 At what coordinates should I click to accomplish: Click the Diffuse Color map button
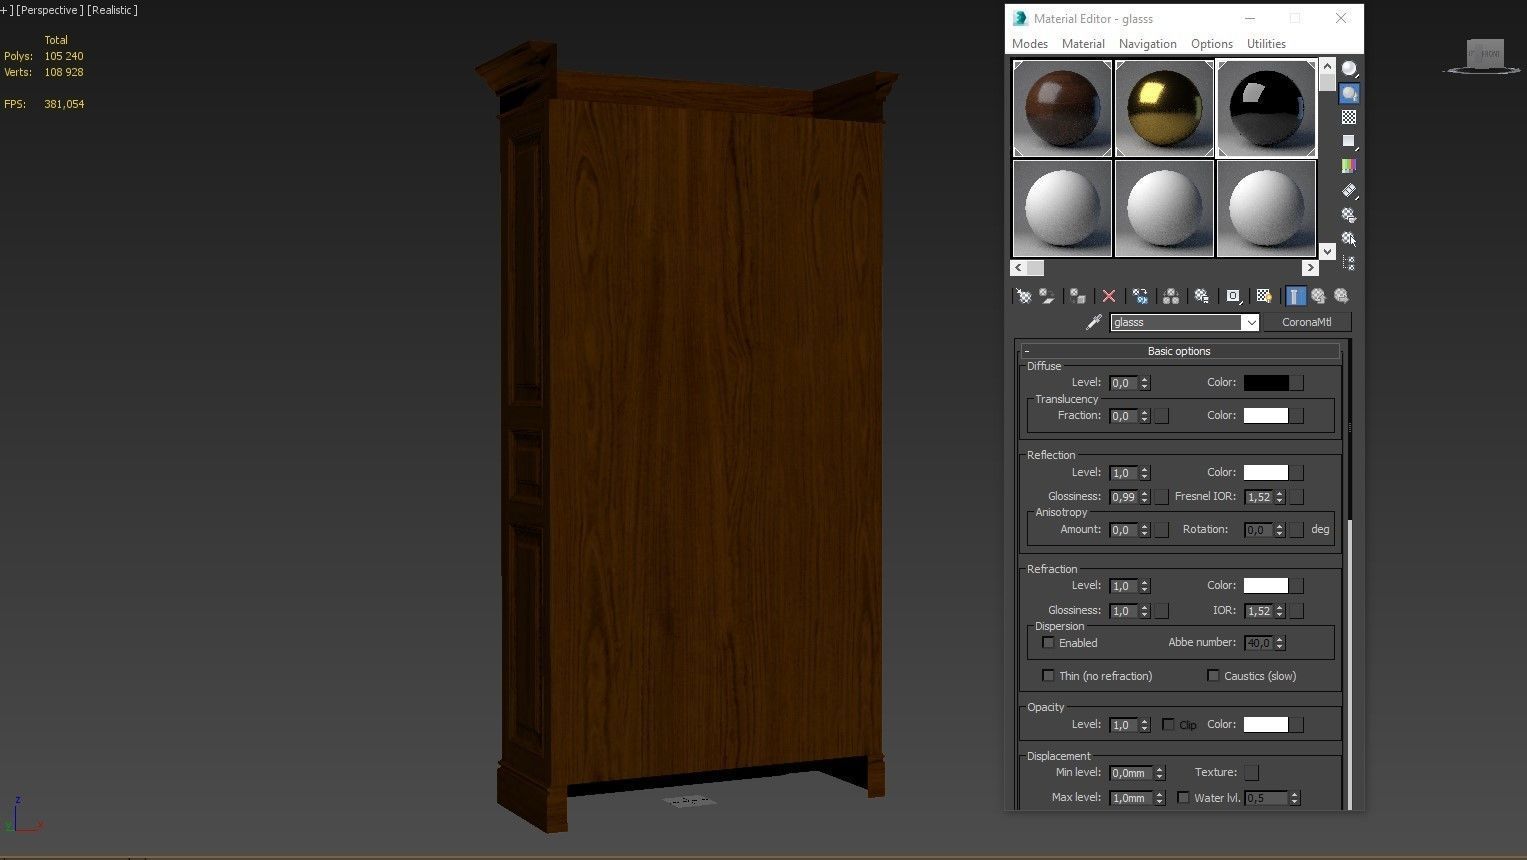[x=1297, y=383]
